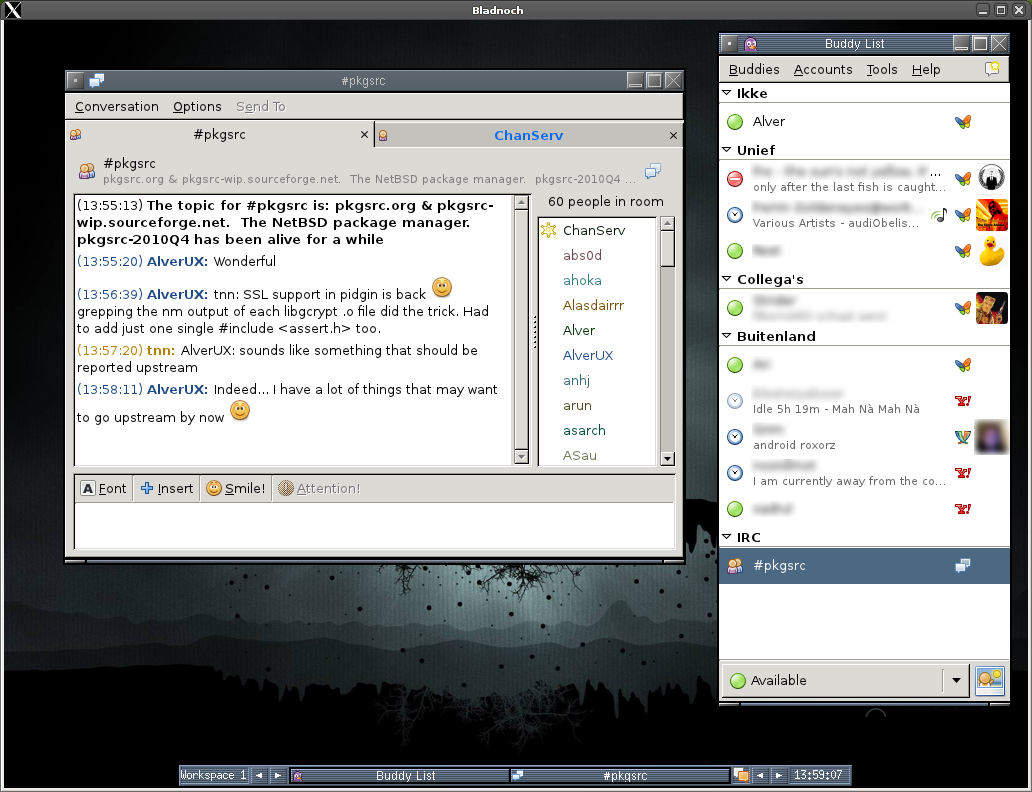Viewport: 1032px width, 792px height.
Task: Close the ChanServ conversation tab
Action: 674,135
